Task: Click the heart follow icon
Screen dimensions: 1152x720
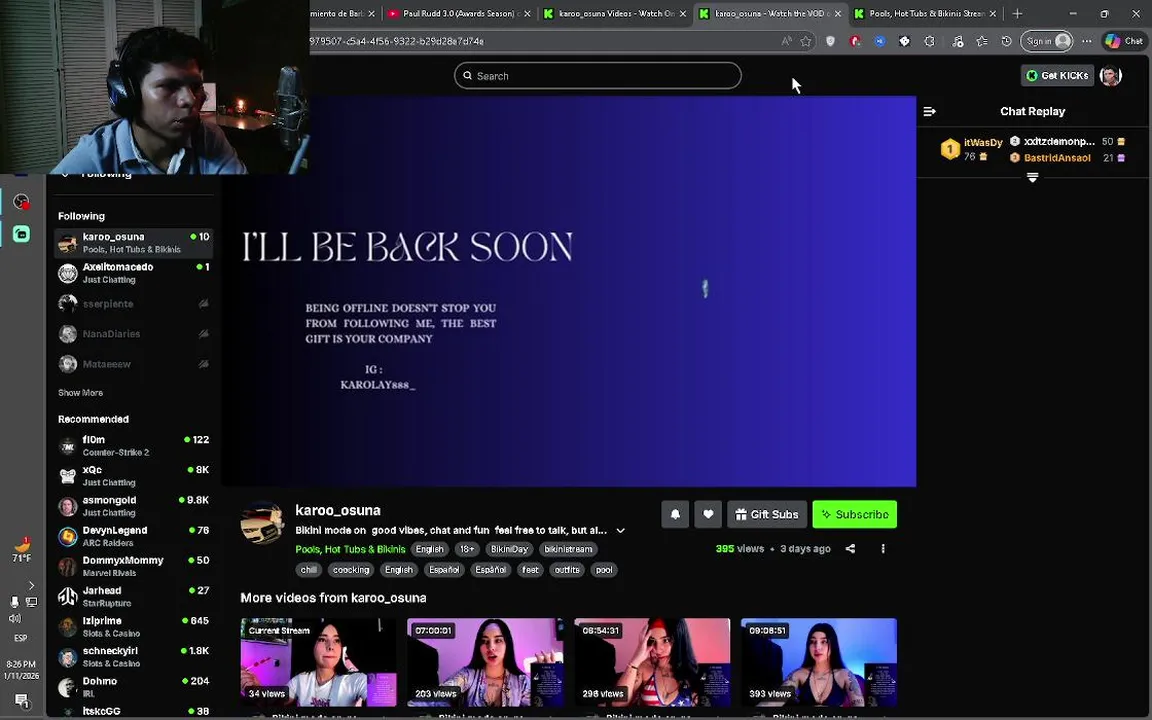Action: (x=708, y=514)
